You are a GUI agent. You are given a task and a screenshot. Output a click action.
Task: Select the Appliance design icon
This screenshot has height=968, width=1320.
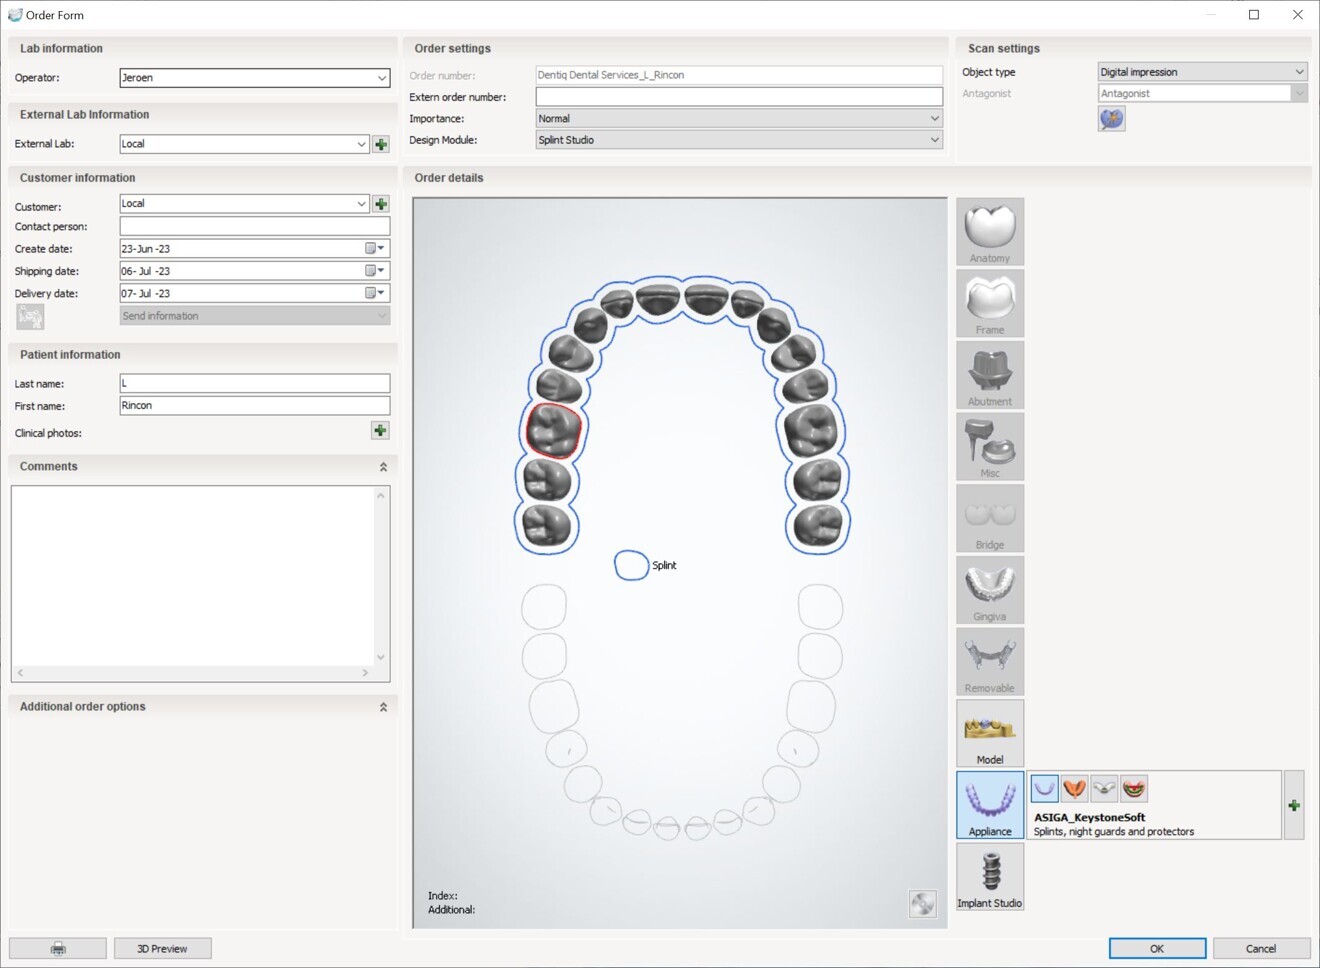pyautogui.click(x=989, y=804)
